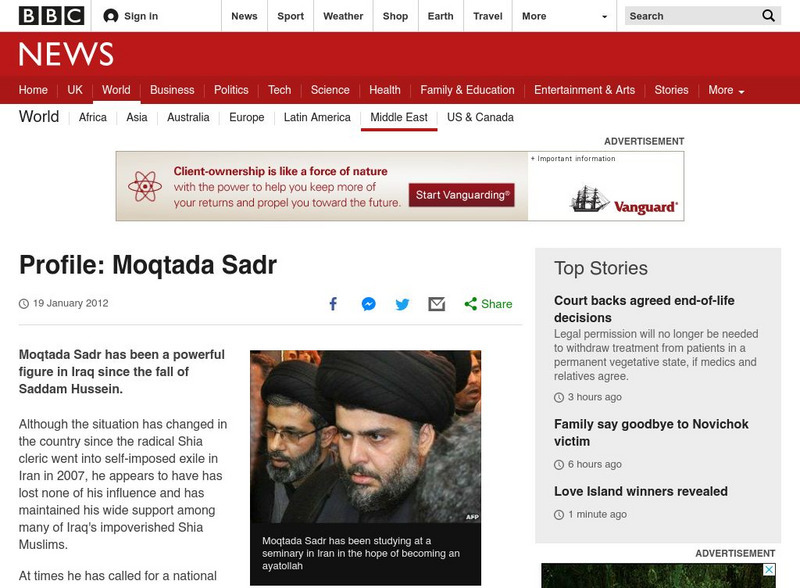
Task: Go to Weather section
Action: [343, 16]
